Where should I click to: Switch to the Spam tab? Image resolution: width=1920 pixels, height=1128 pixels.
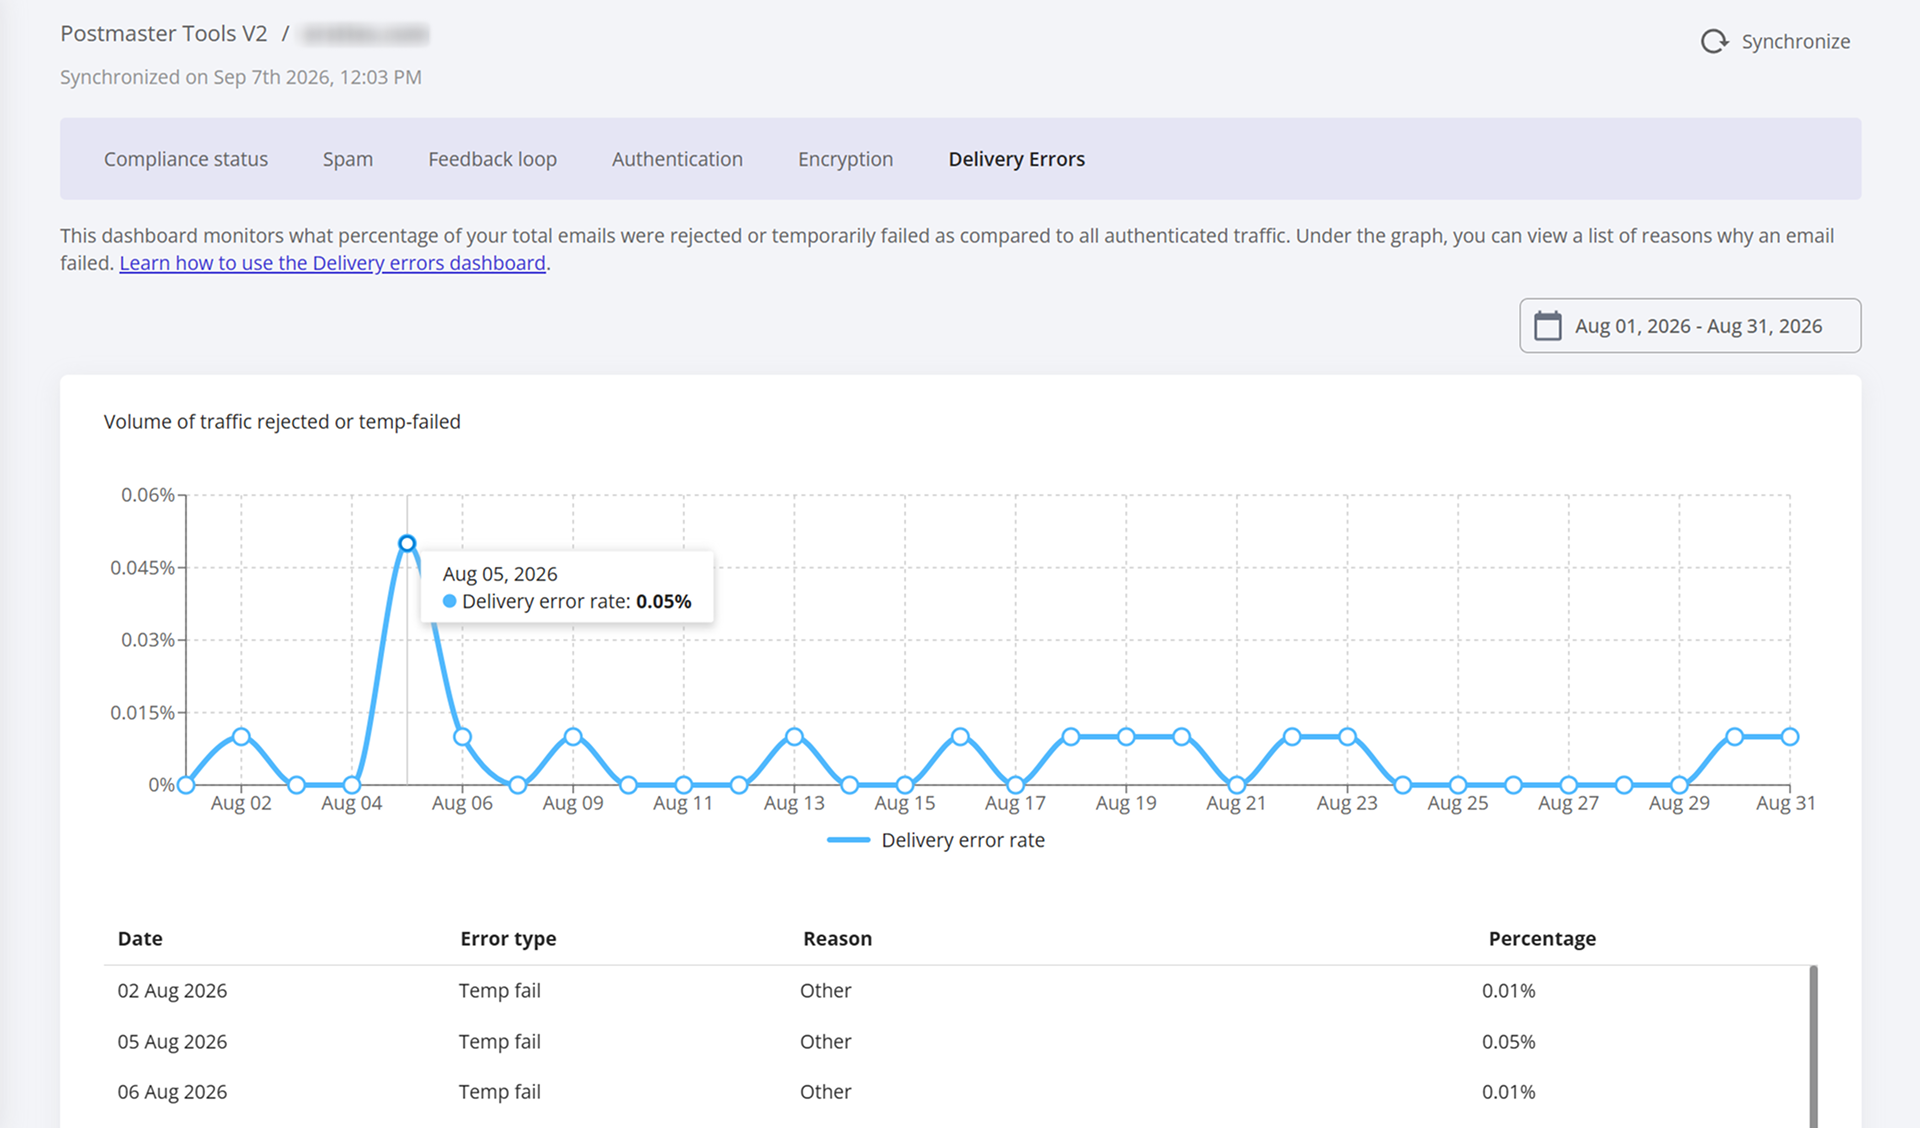pos(348,159)
